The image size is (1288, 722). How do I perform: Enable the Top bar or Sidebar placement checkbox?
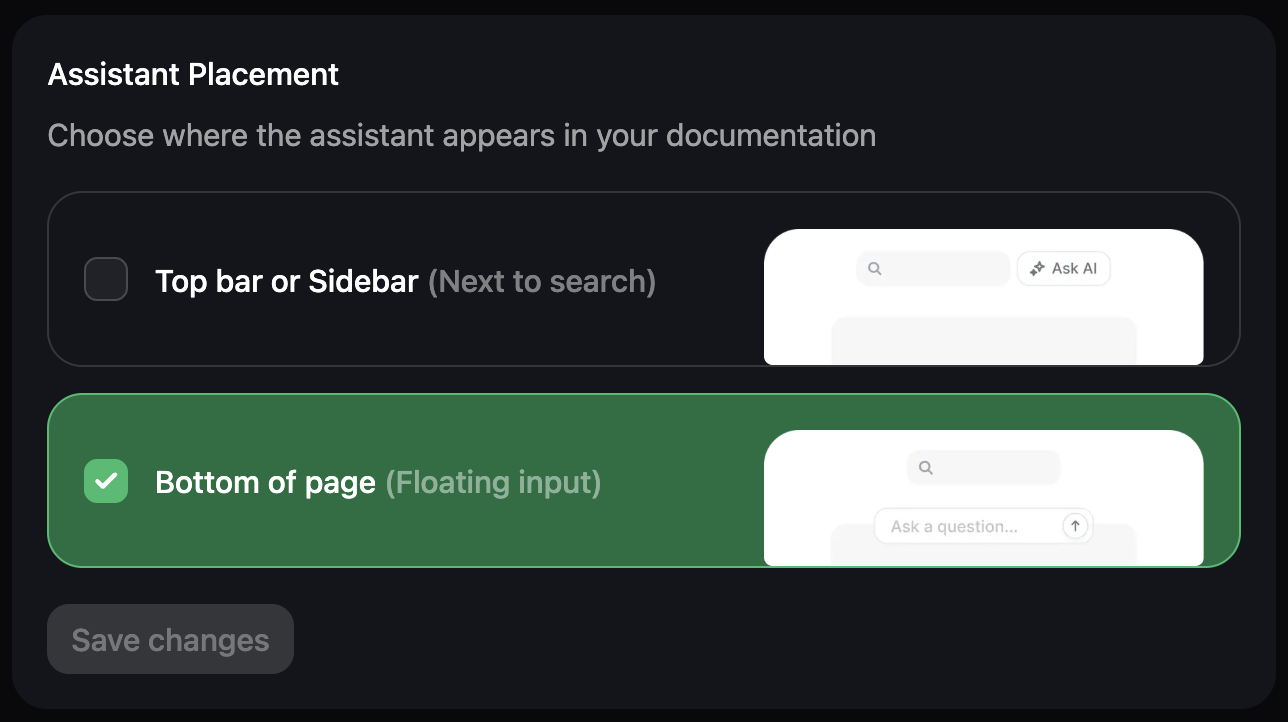(105, 279)
